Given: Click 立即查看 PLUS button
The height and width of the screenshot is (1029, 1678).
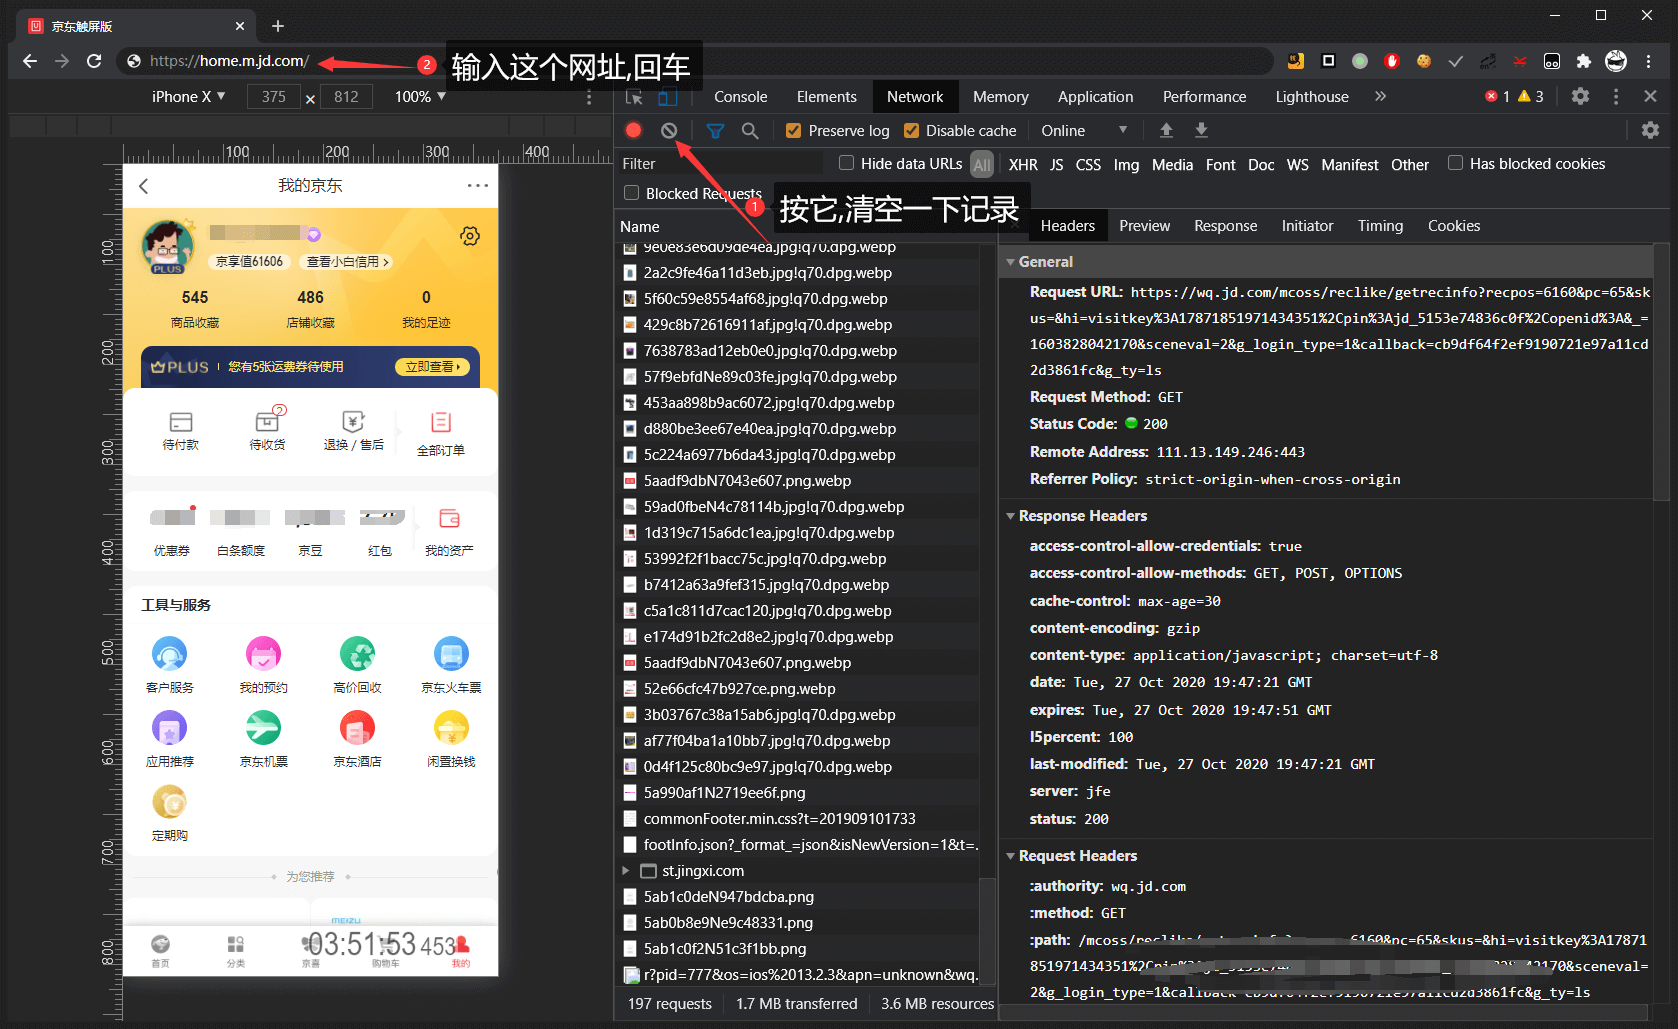Looking at the screenshot, I should [x=432, y=367].
